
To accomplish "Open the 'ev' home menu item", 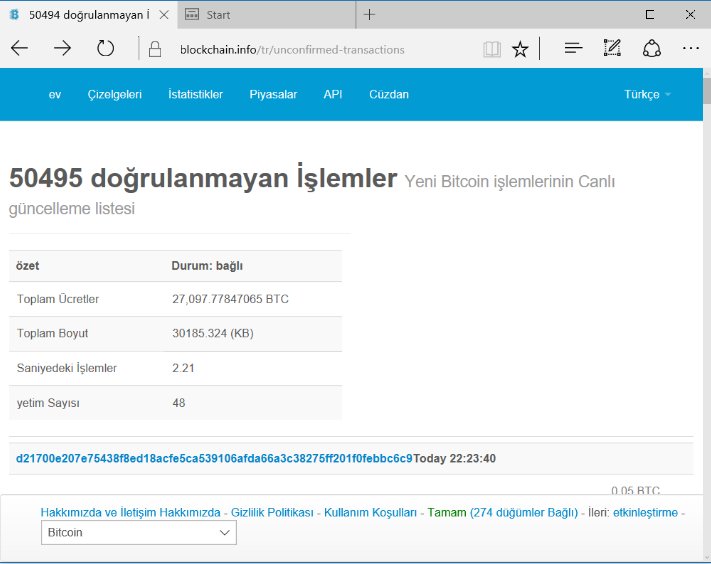I will pyautogui.click(x=55, y=94).
